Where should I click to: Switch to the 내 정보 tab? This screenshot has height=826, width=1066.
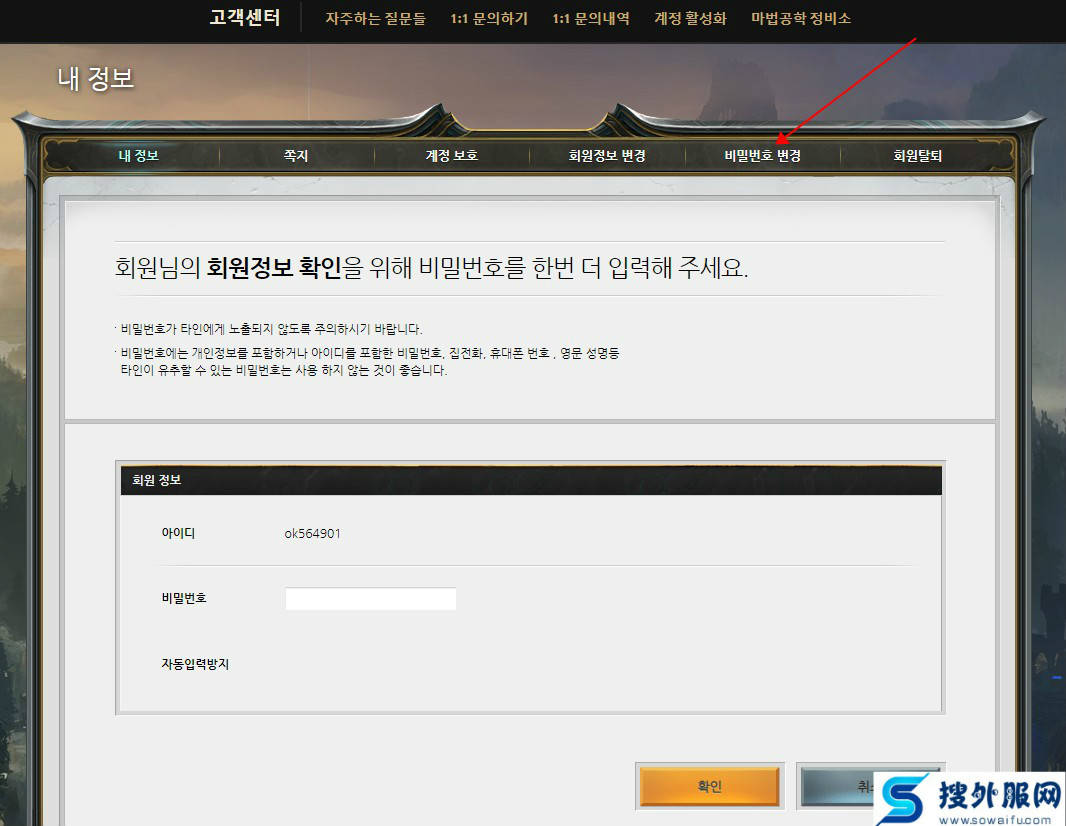tap(139, 156)
